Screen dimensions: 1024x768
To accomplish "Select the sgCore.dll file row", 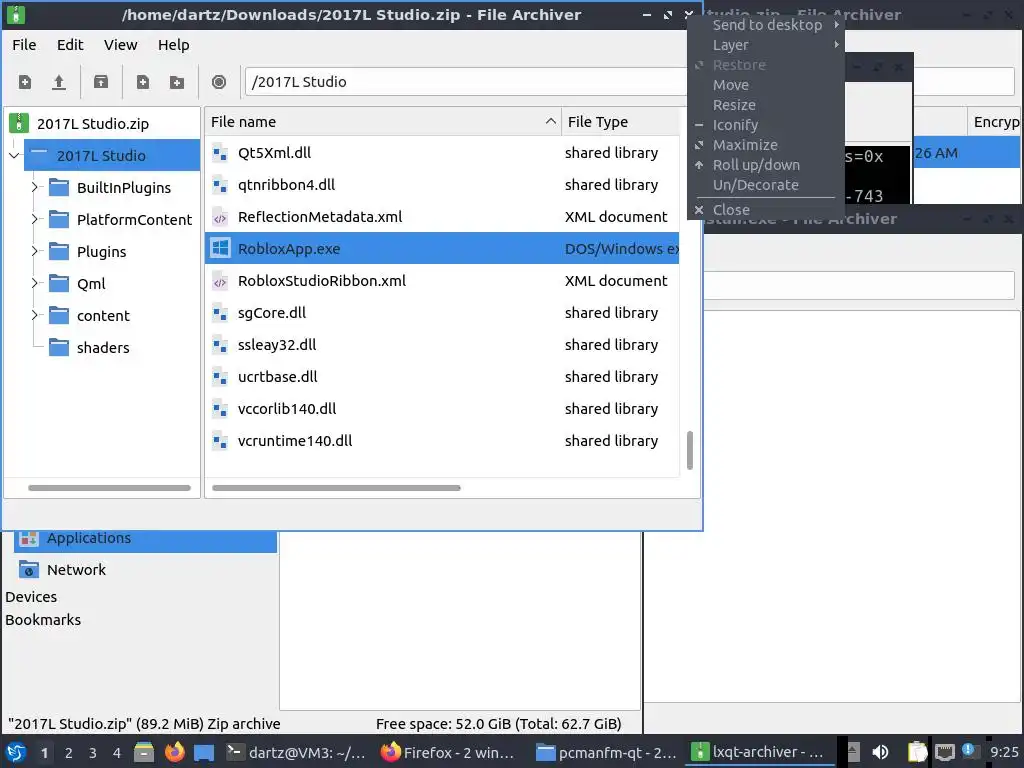I will 442,313.
